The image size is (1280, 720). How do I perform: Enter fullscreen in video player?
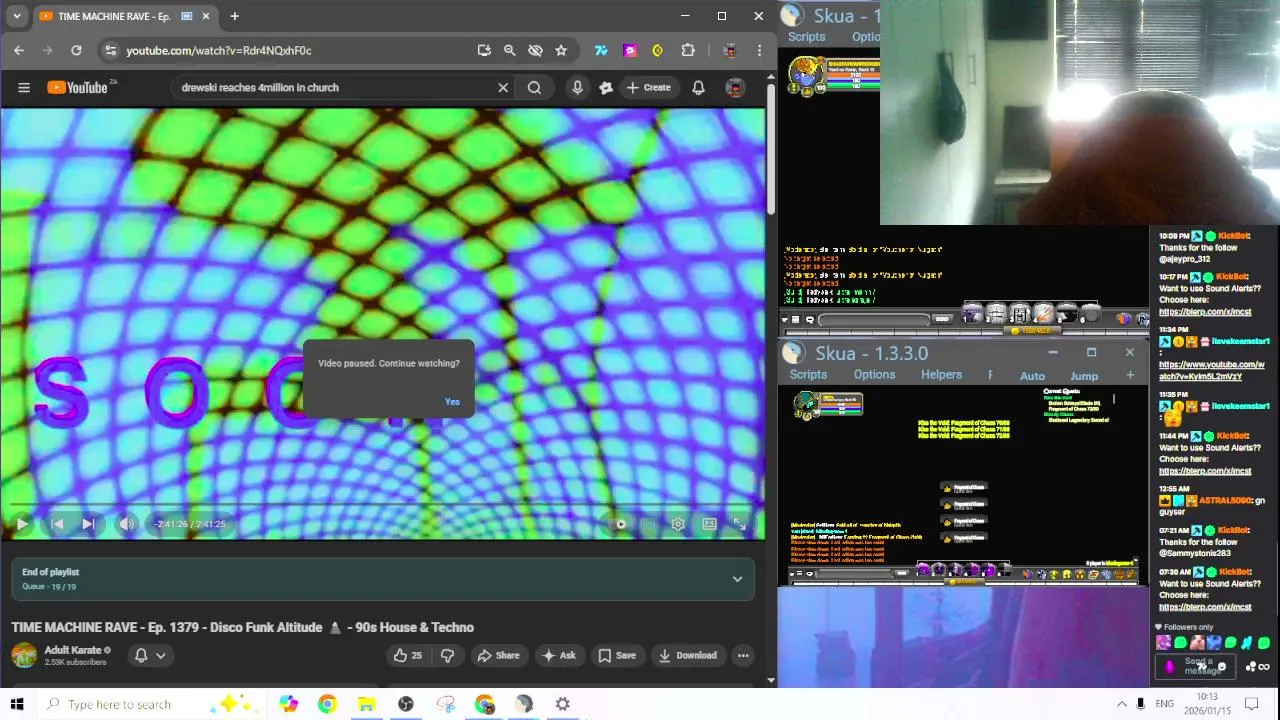739,524
